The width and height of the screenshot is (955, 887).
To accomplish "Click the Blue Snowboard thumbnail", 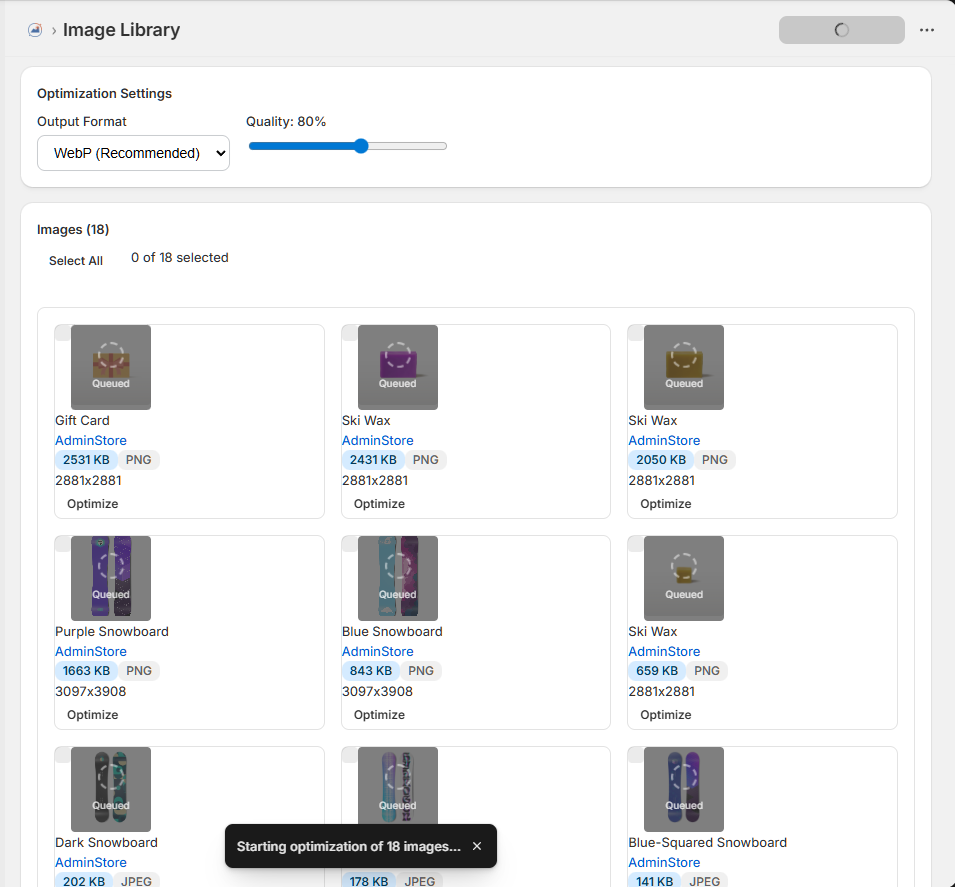I will 398,578.
